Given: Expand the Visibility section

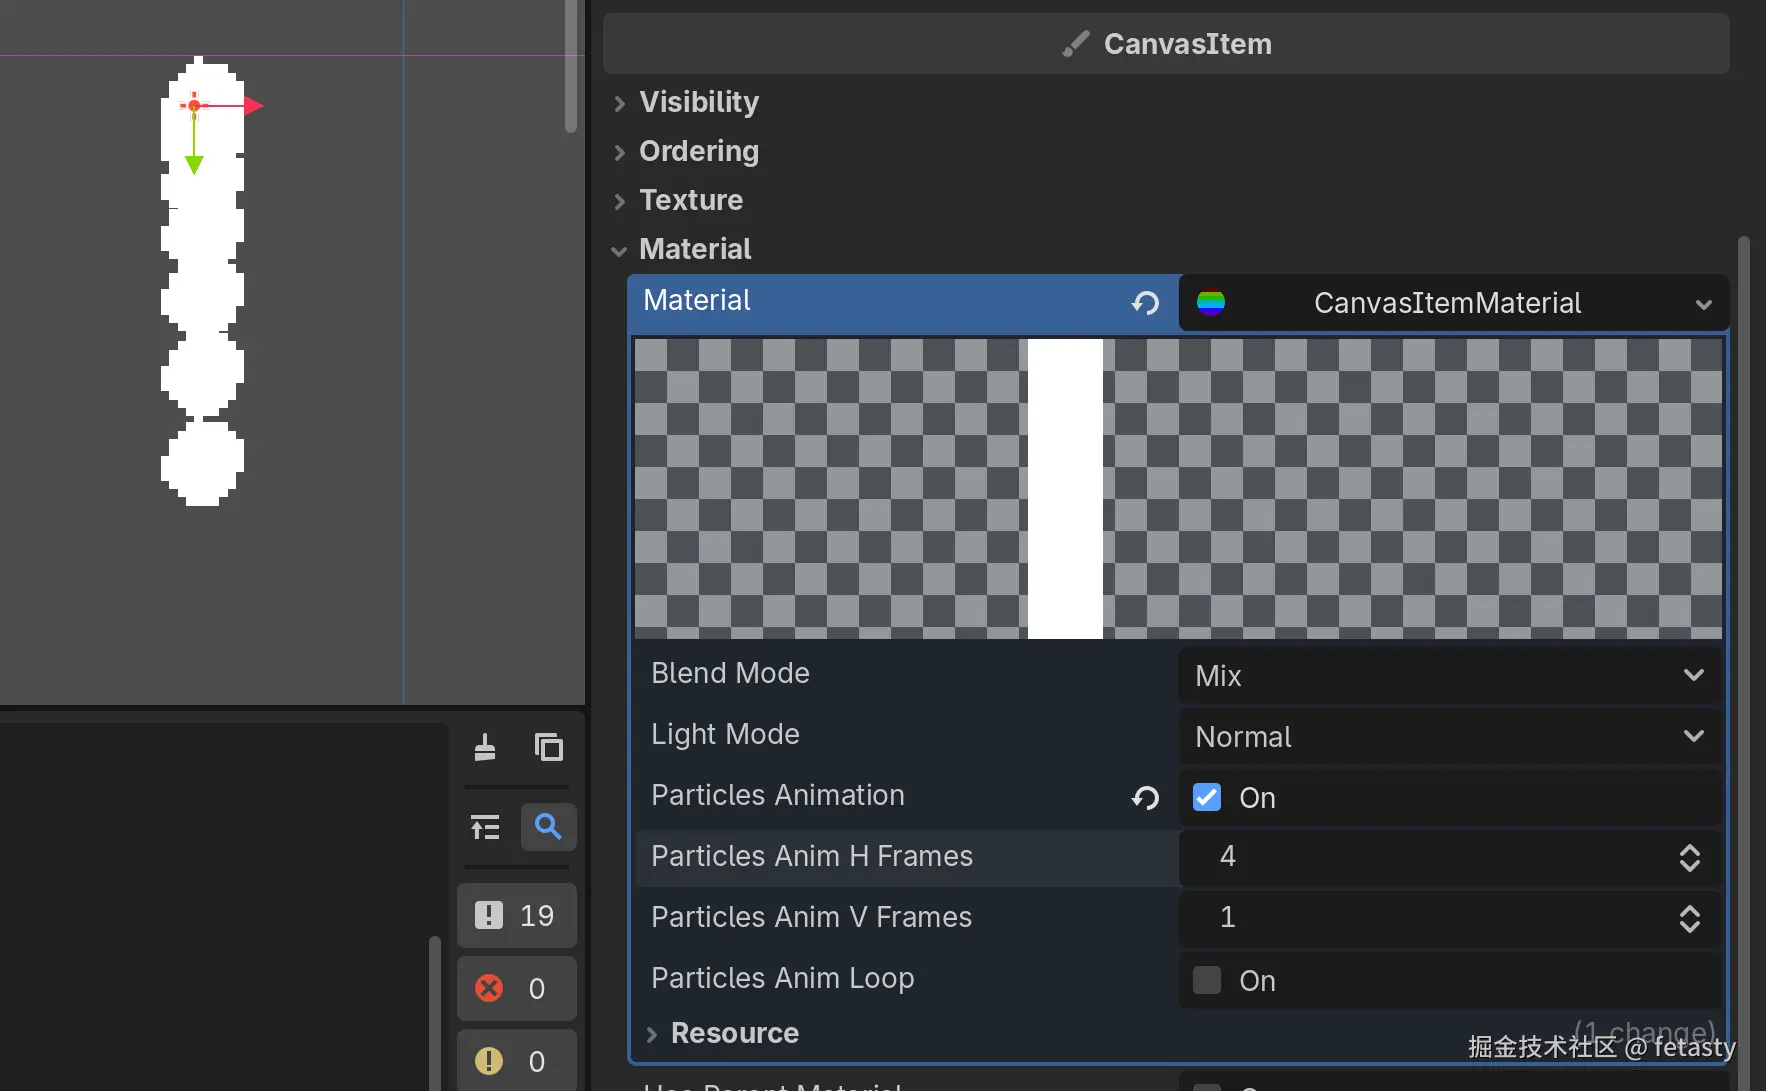Looking at the screenshot, I should pyautogui.click(x=699, y=102).
